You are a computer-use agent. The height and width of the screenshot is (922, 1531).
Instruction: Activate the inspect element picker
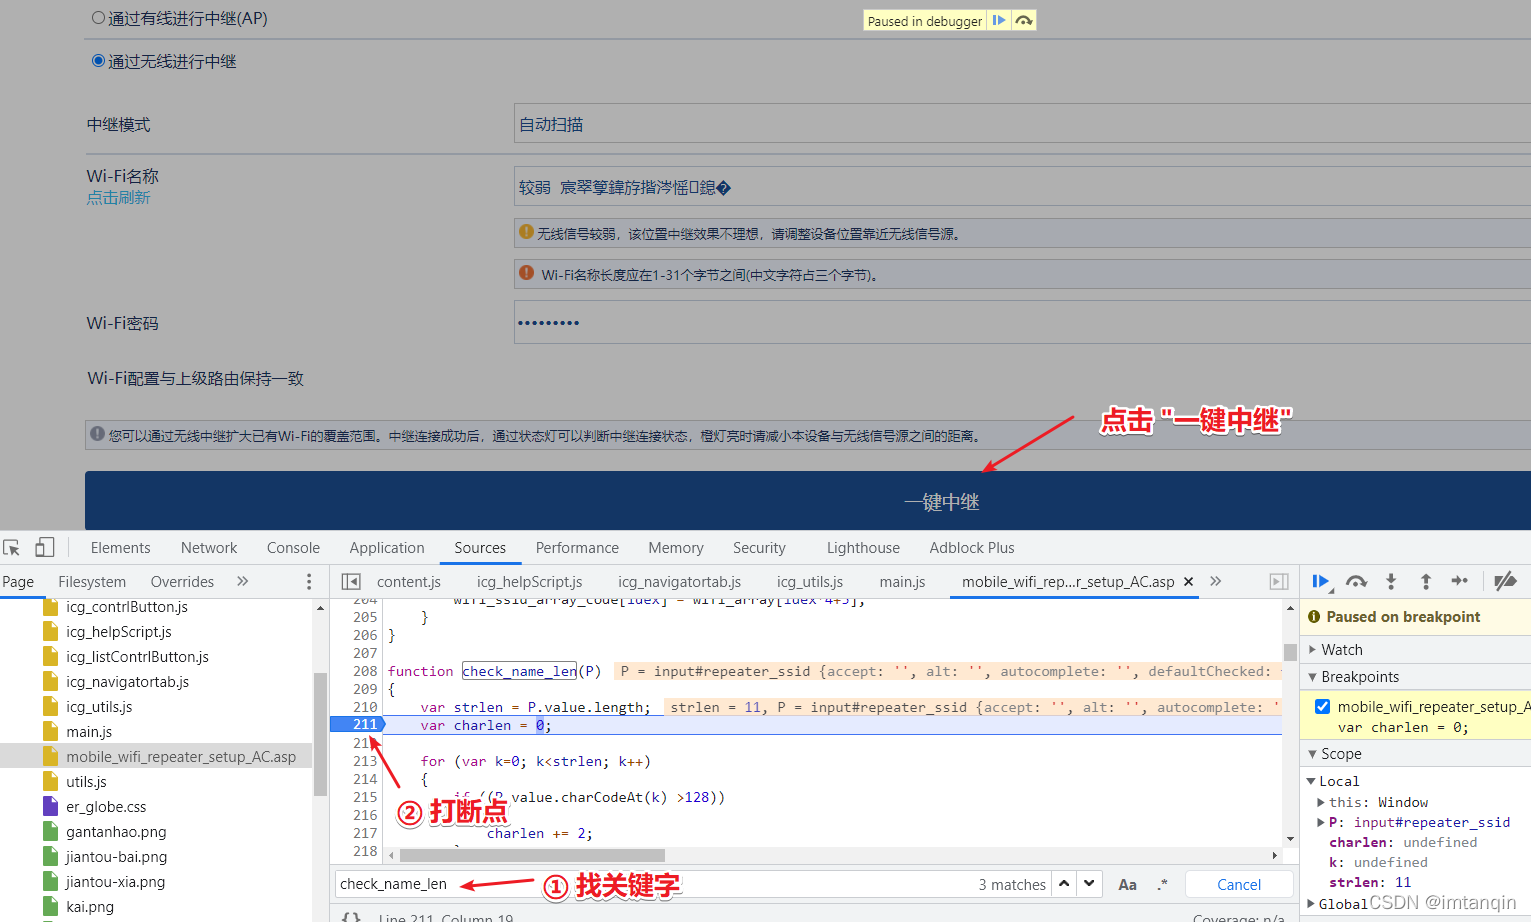point(12,547)
